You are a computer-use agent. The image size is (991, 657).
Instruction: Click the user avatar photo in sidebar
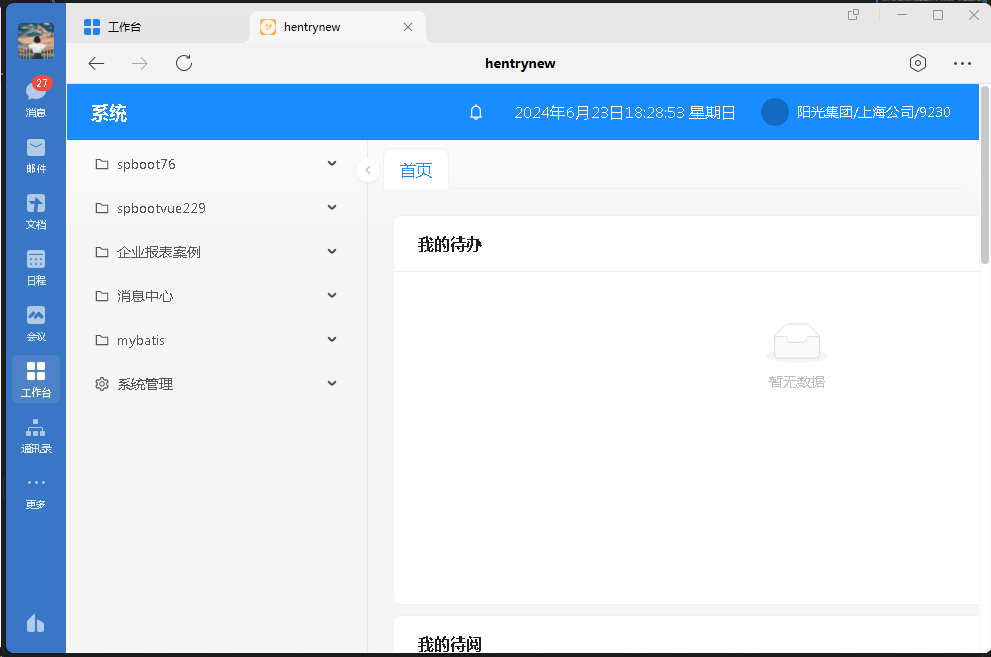pyautogui.click(x=36, y=40)
